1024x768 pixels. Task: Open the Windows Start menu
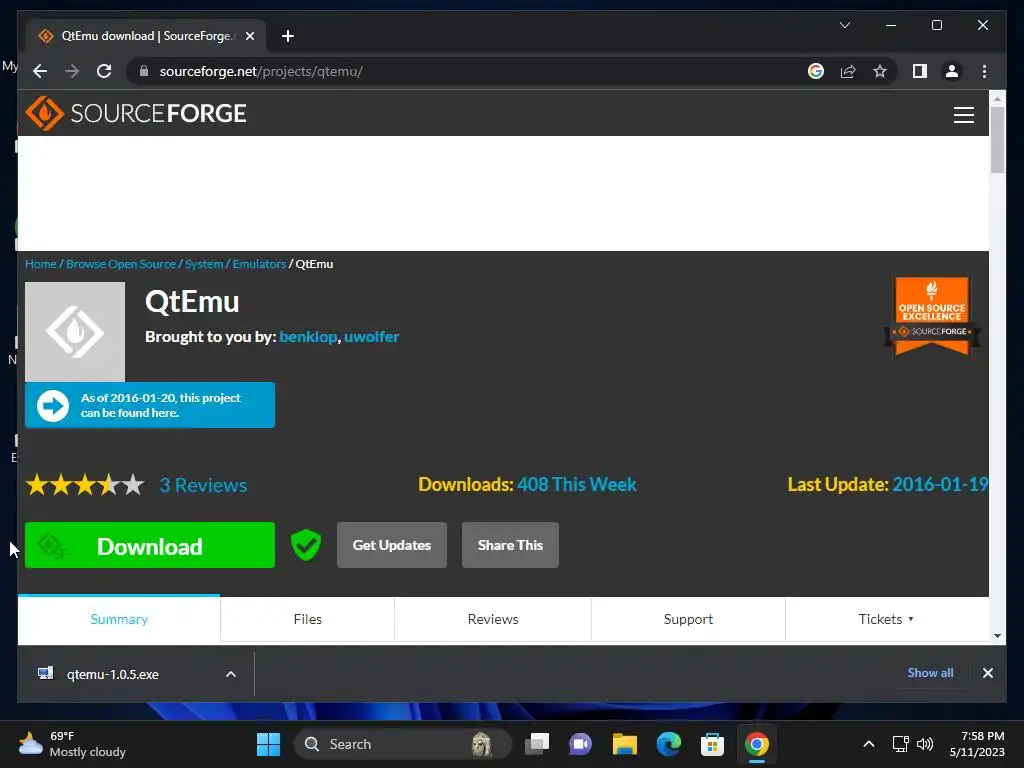pos(268,744)
